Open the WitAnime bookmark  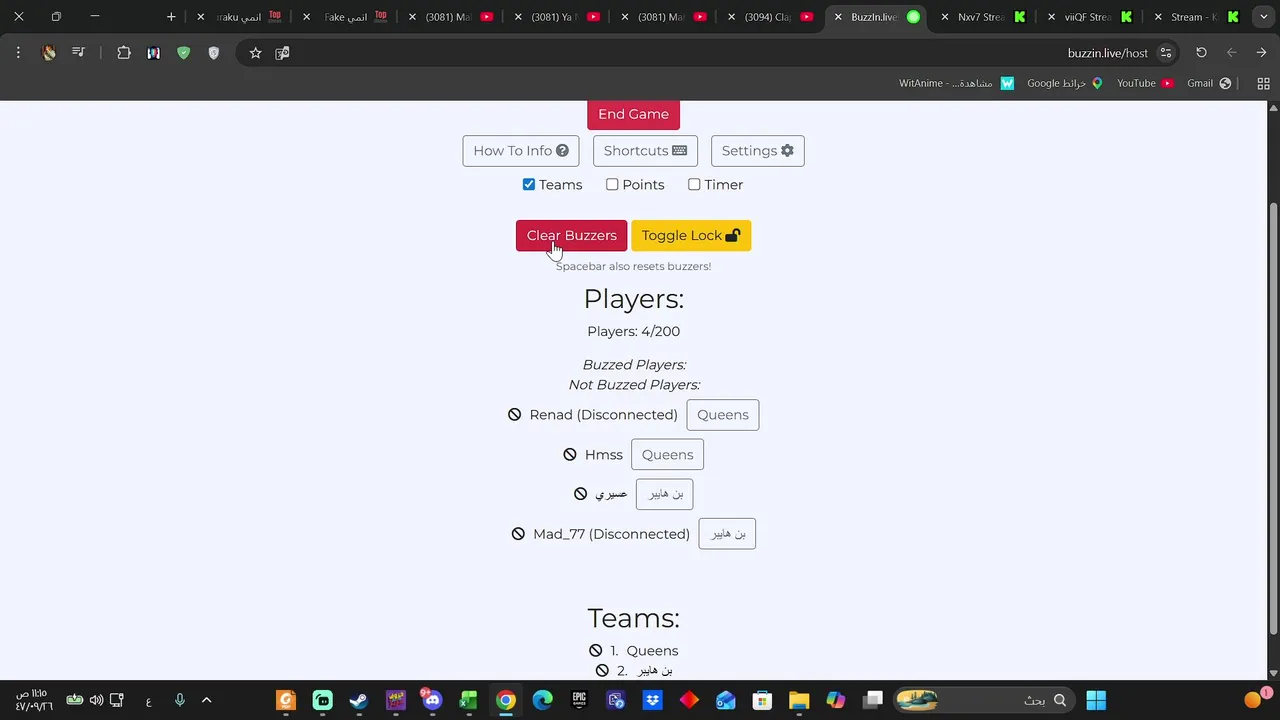click(957, 83)
